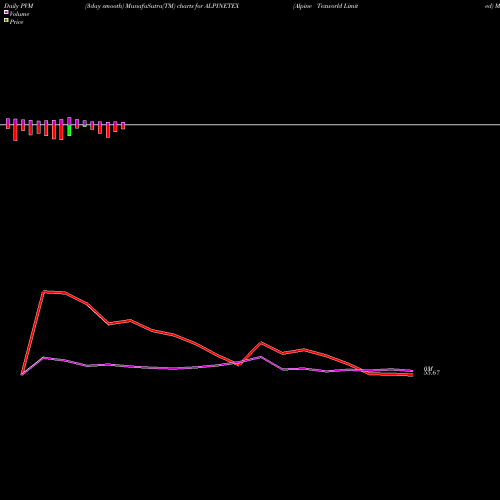Click the right end of the magenta volume line
Image resolution: width=500 pixels, height=500 pixels.
tap(412, 371)
